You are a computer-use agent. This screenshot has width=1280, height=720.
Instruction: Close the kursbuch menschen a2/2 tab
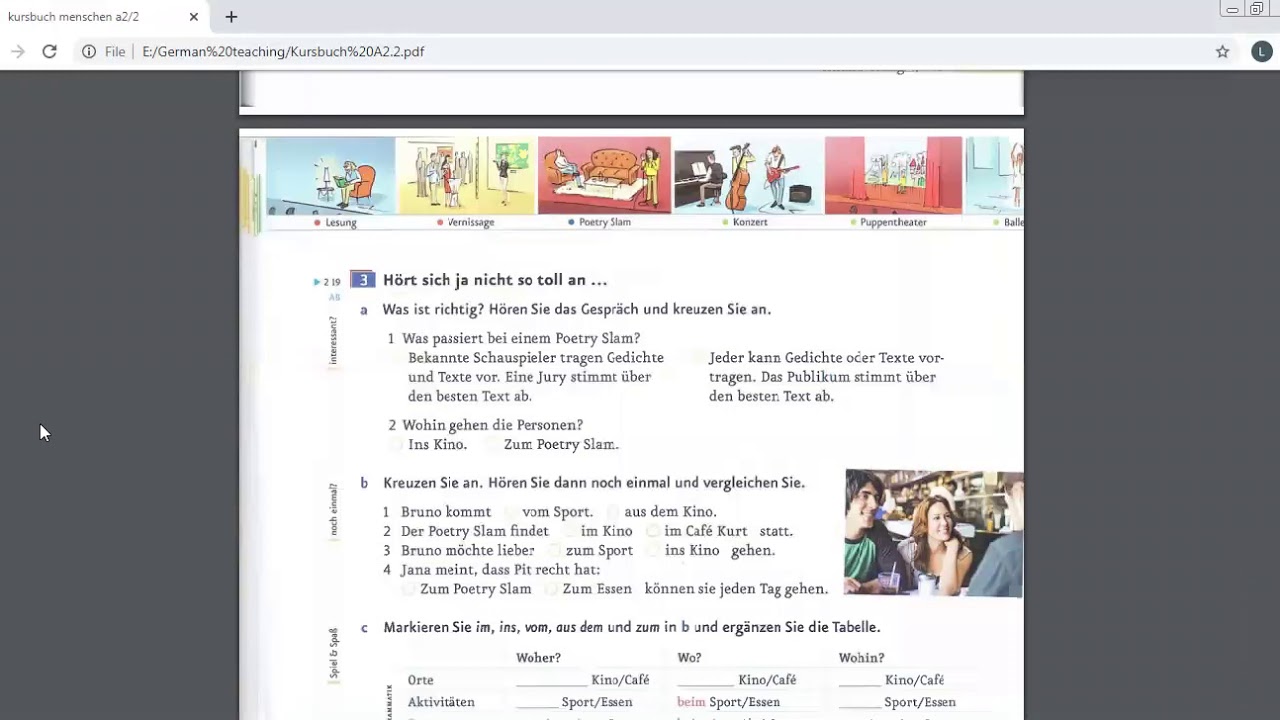[194, 17]
